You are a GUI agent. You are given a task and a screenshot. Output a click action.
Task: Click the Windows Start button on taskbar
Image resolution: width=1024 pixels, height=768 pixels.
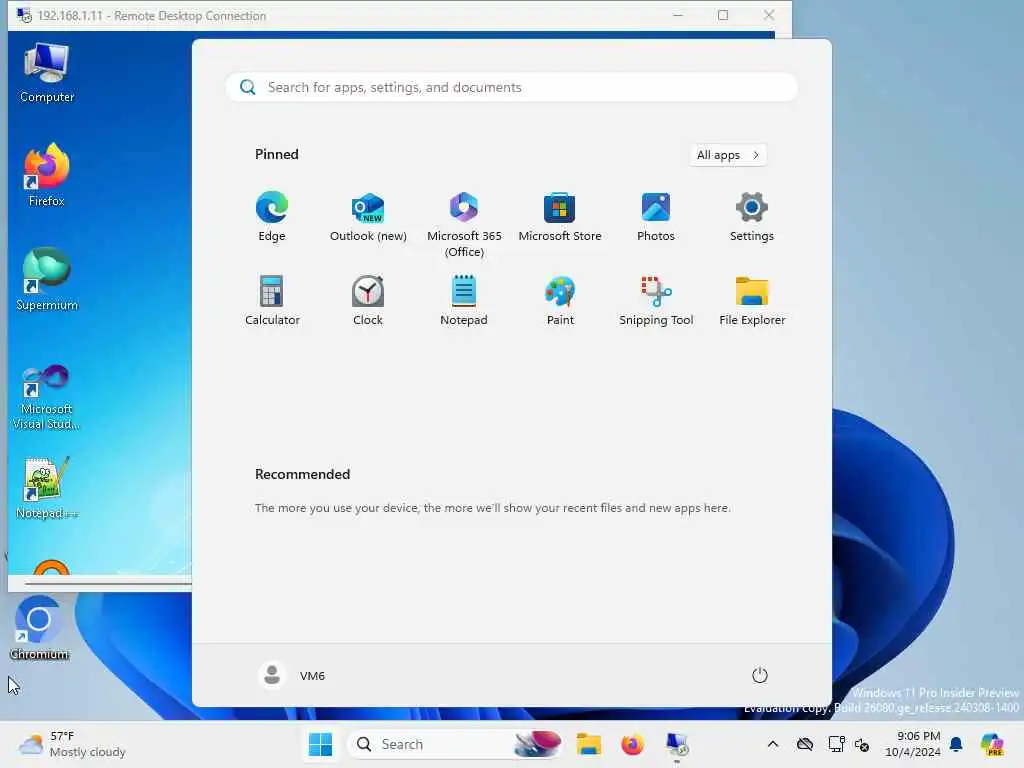point(320,744)
